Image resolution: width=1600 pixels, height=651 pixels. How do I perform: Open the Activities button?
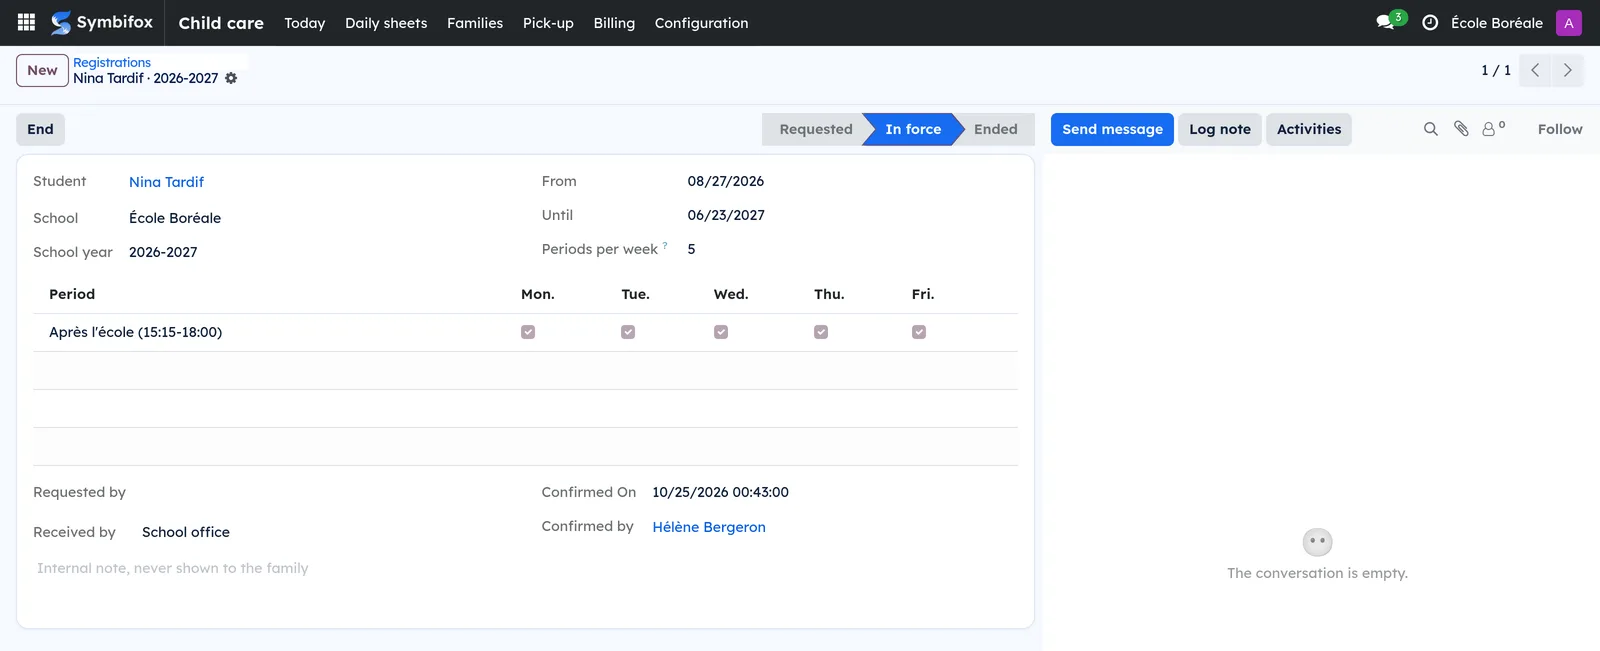point(1309,129)
